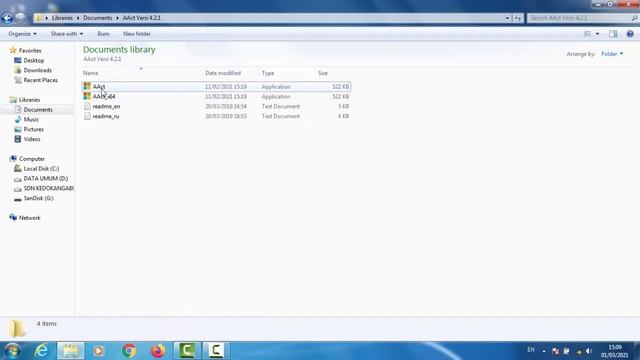Open Local Disk (C:)

point(41,169)
